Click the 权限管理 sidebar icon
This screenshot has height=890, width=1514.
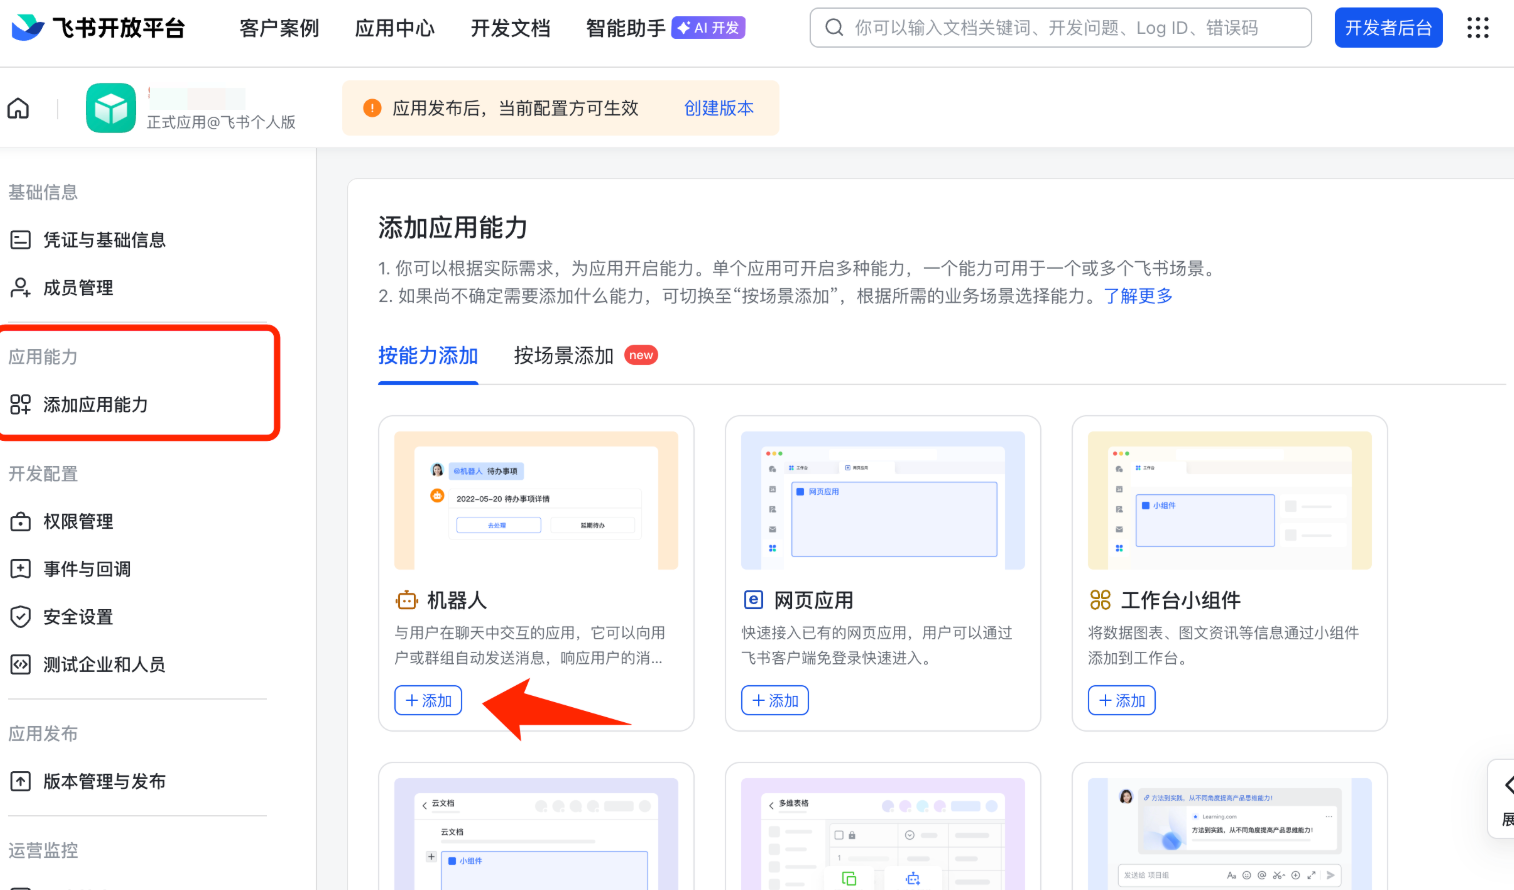pos(20,522)
